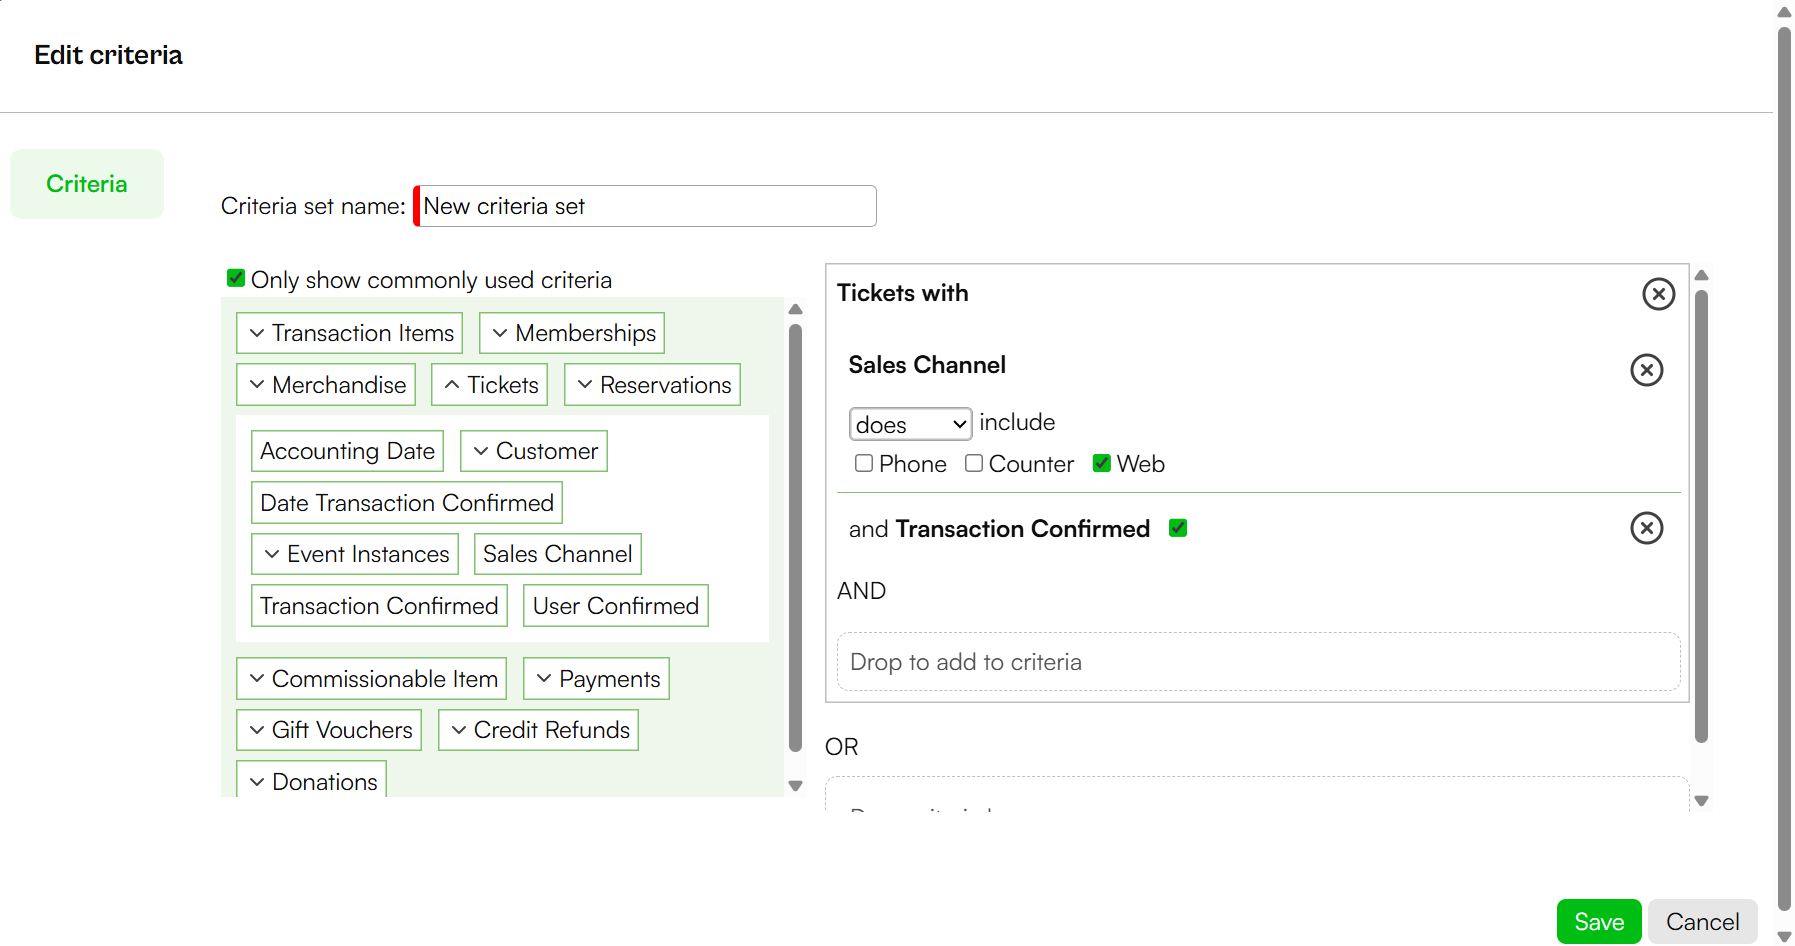Click the criteria list scrollbar thumb
Screen dimensions: 1795x946
pos(796,538)
